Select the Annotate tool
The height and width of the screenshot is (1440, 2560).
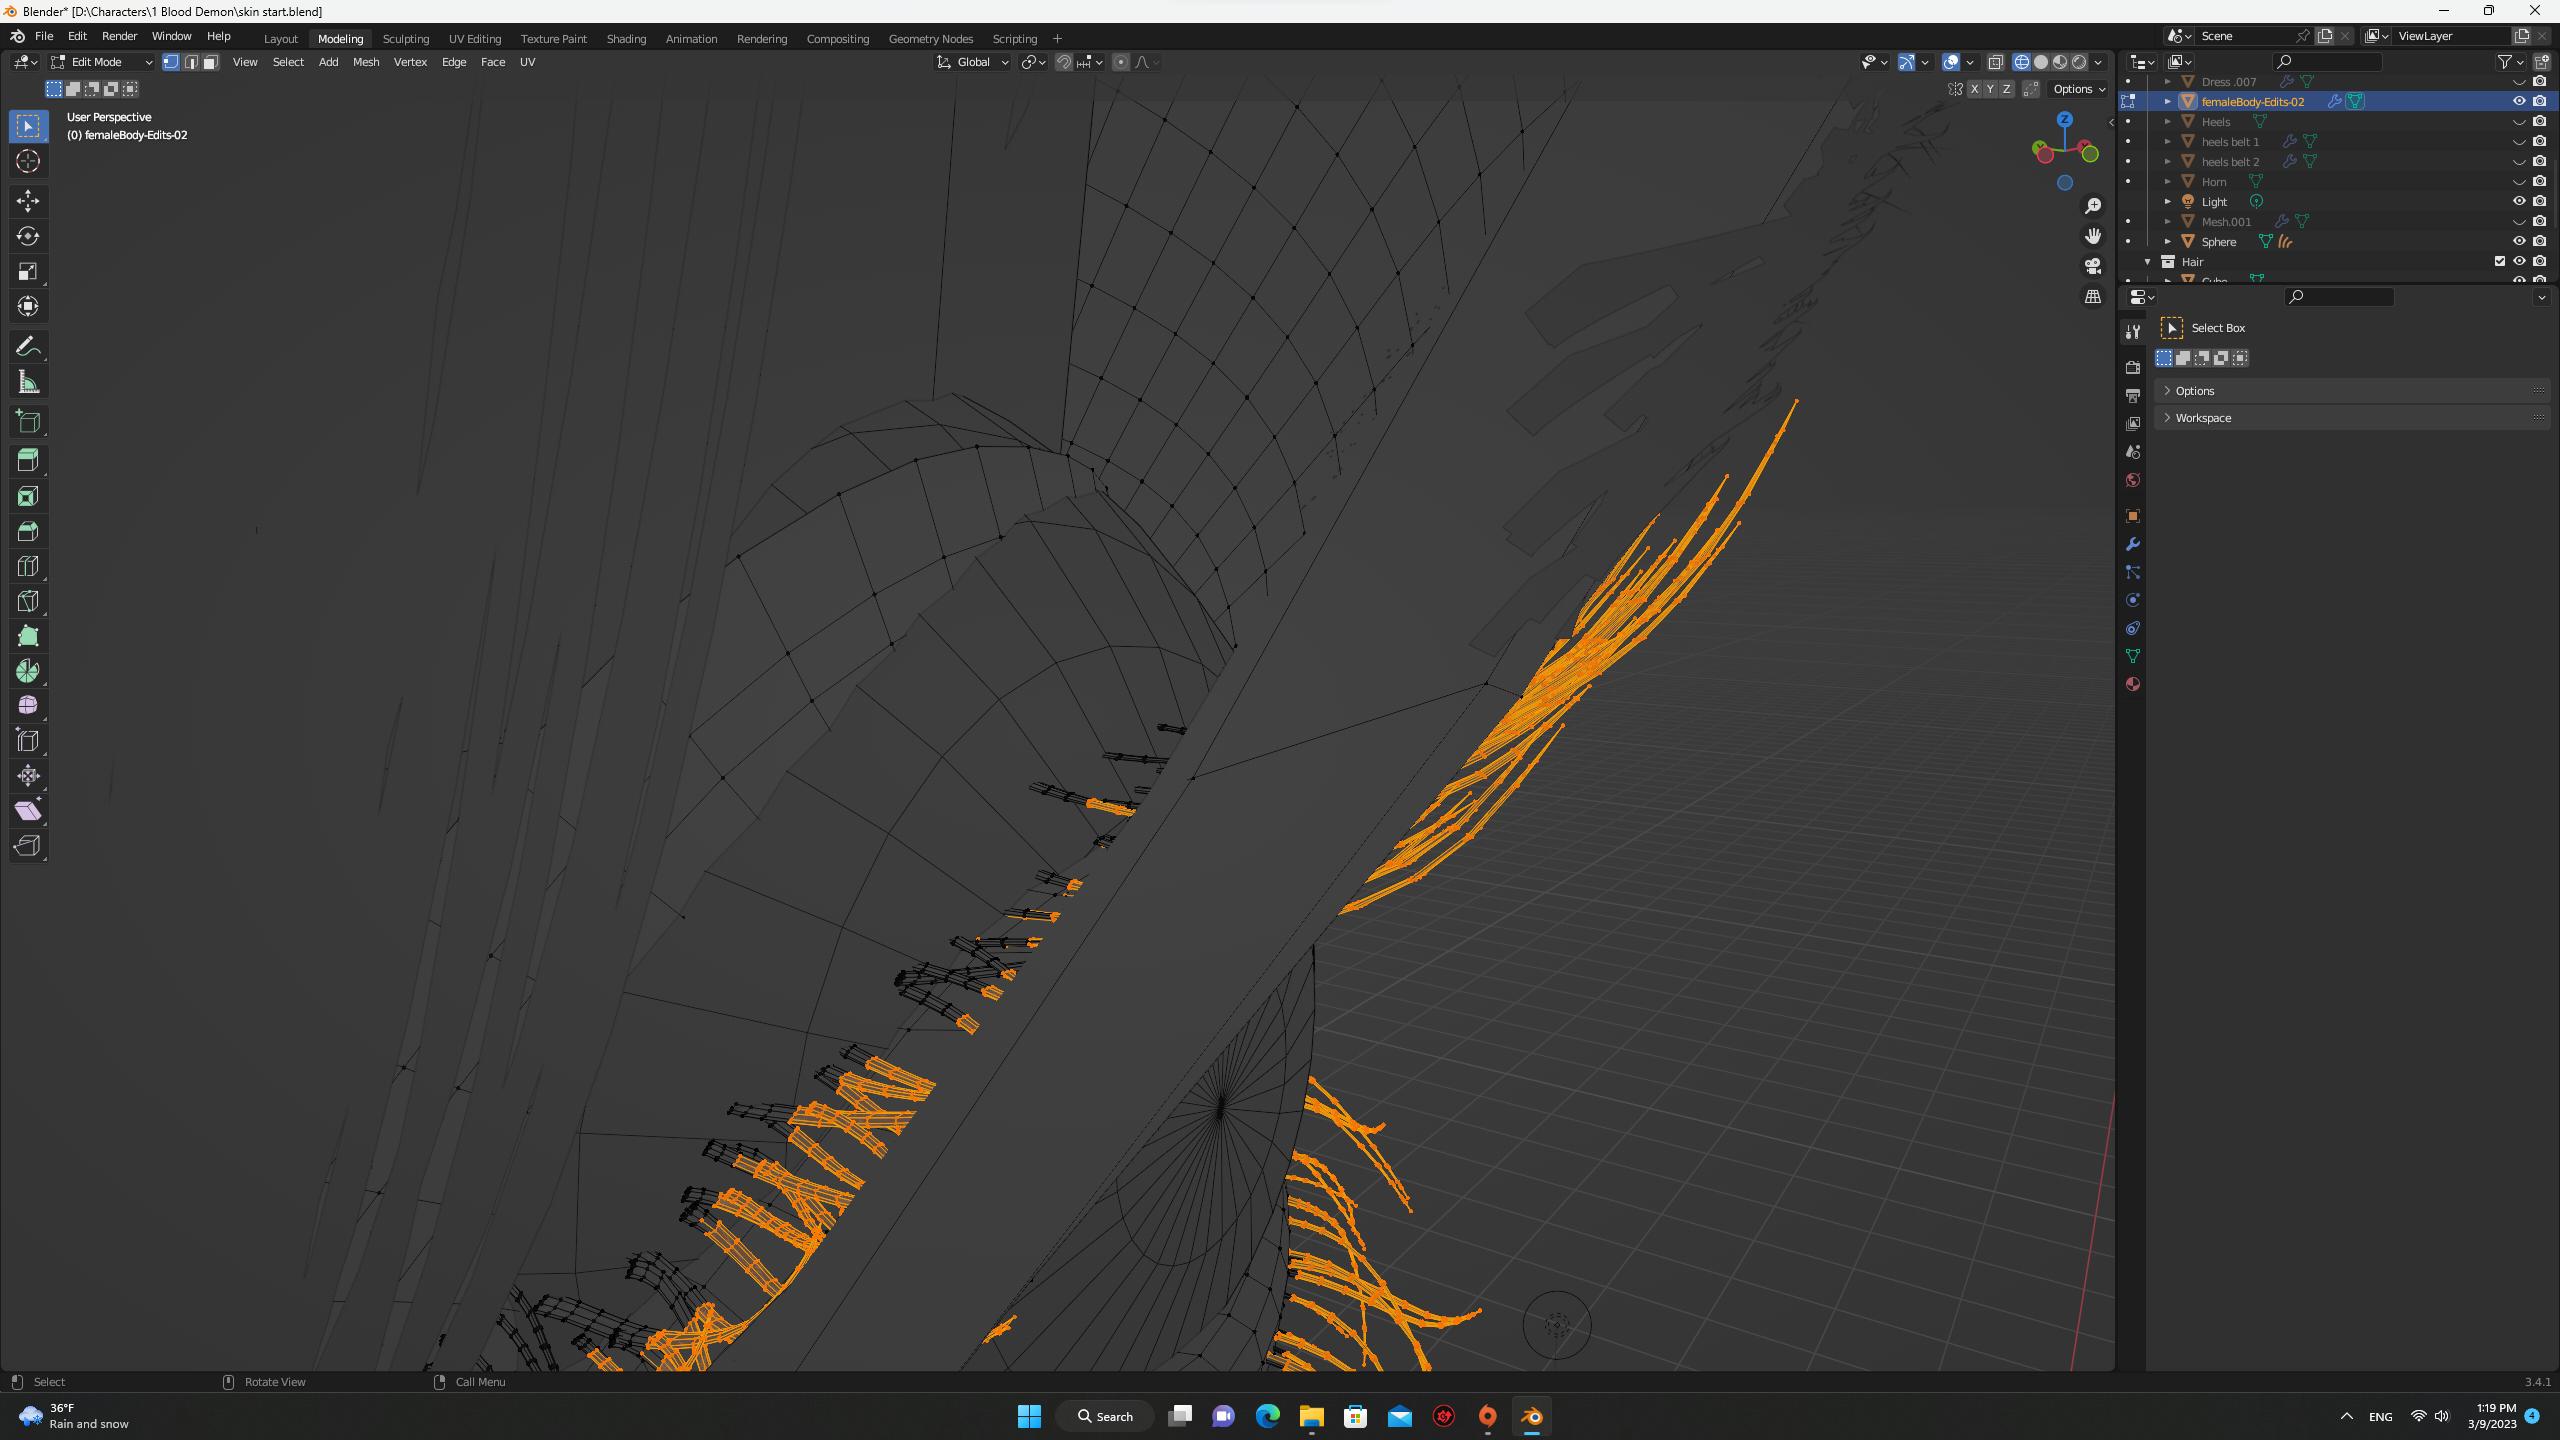pos(28,347)
